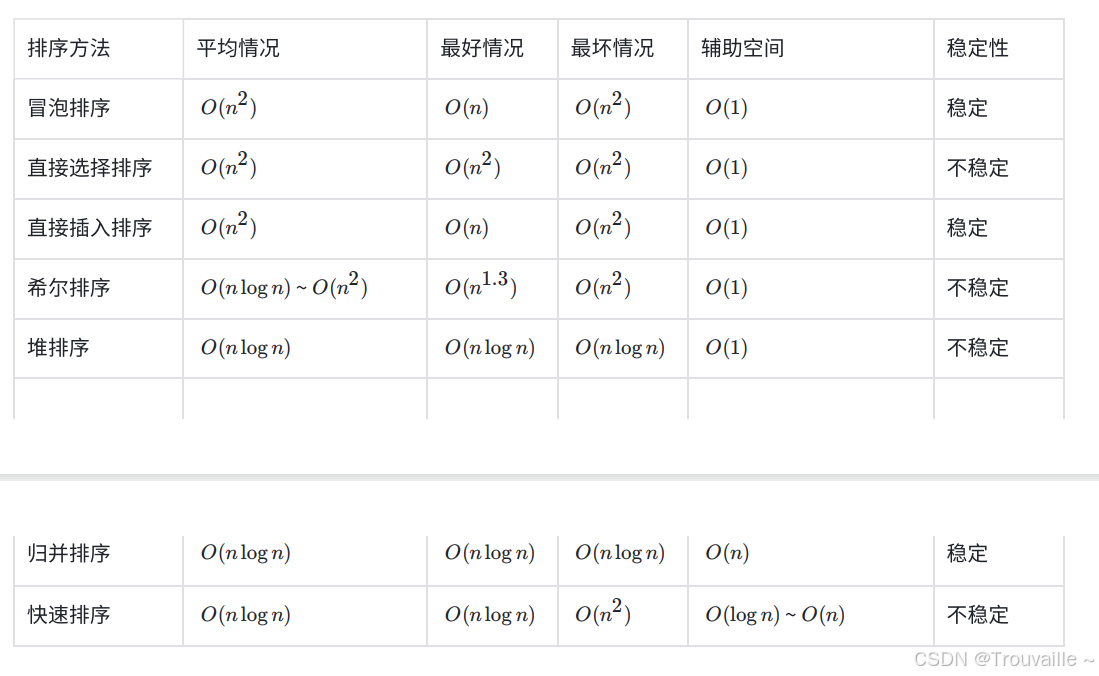Select the 快速排序 row label
The width and height of the screenshot is (1099, 676).
click(69, 615)
